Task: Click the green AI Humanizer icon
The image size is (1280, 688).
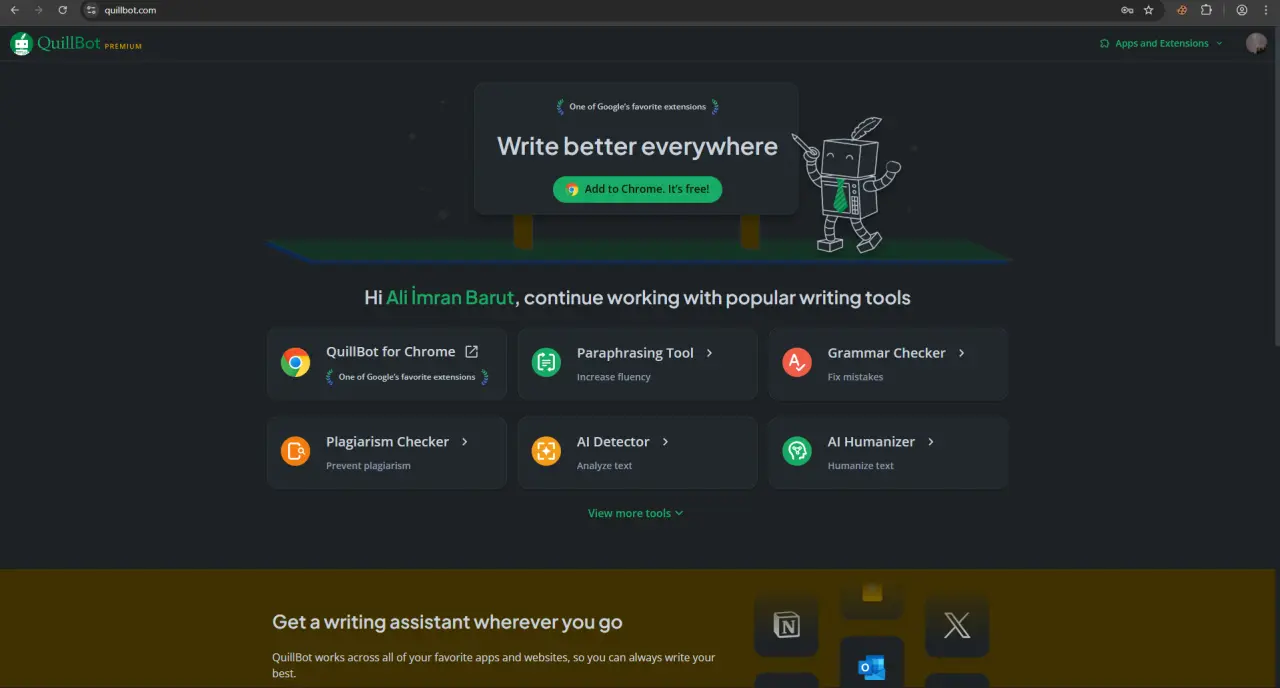Action: [x=797, y=451]
